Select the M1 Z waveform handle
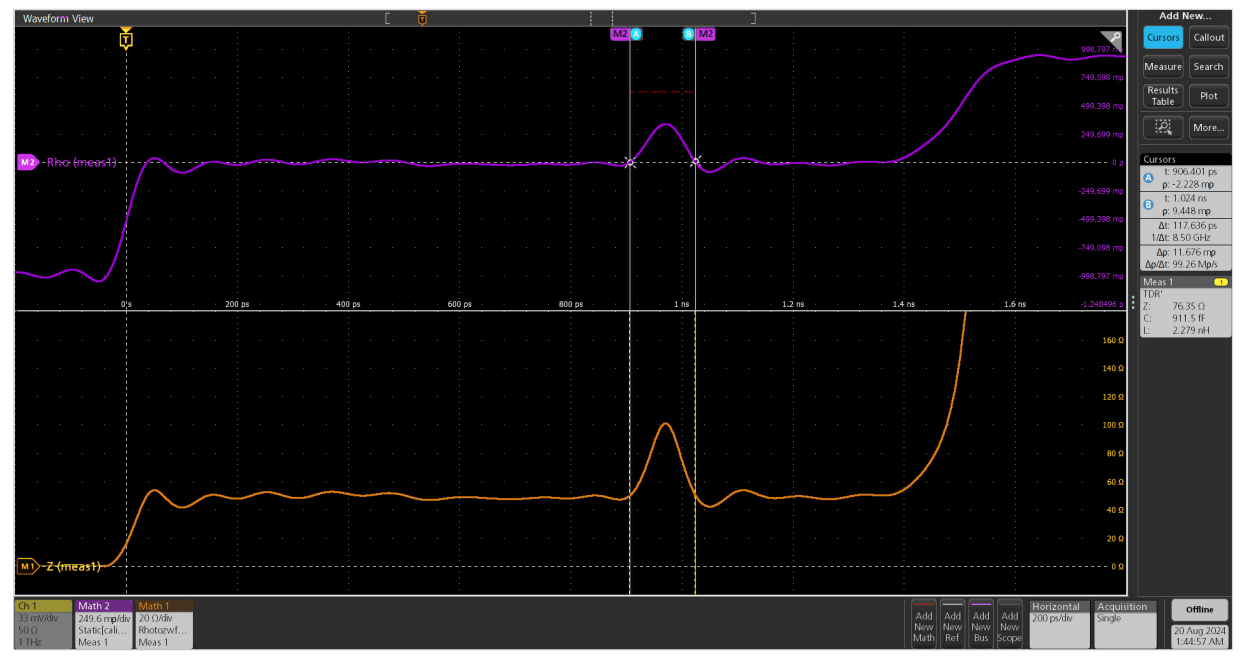Image resolution: width=1247 pixels, height=658 pixels. pyautogui.click(x=28, y=567)
